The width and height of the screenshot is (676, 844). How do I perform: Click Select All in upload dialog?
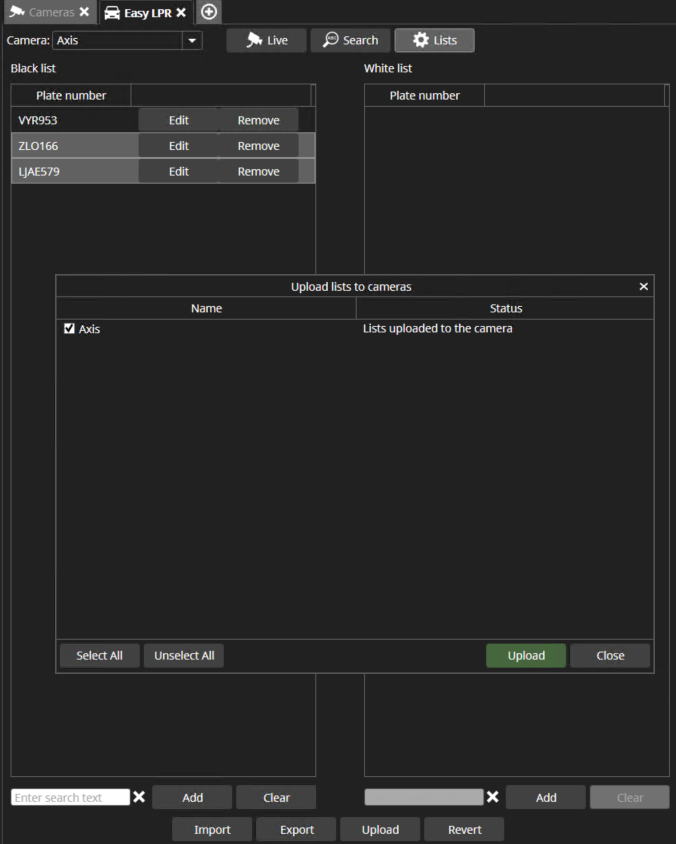pyautogui.click(x=99, y=656)
